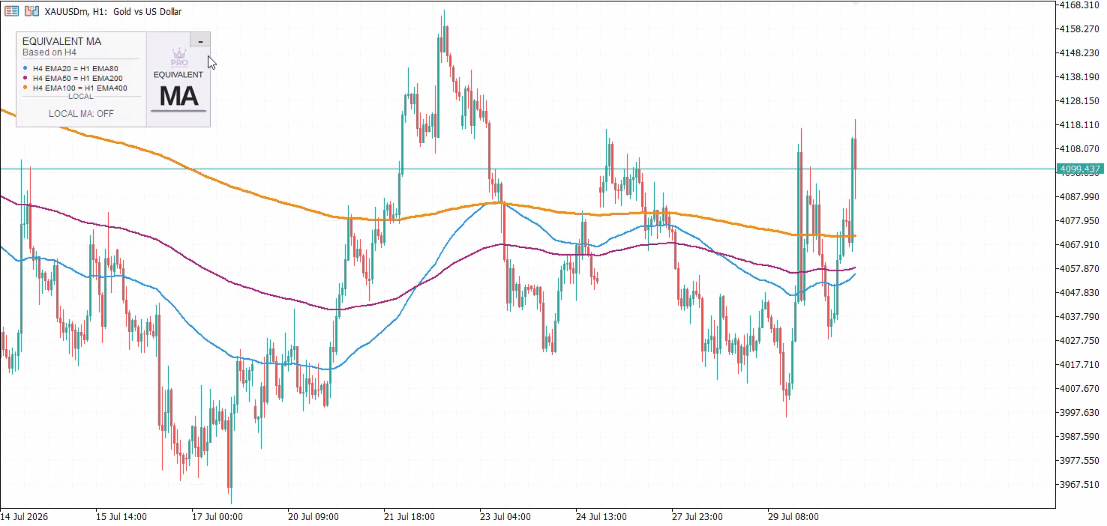Click the EQUIVALENT MA panel title
This screenshot has height=526, width=1107.
61,42
